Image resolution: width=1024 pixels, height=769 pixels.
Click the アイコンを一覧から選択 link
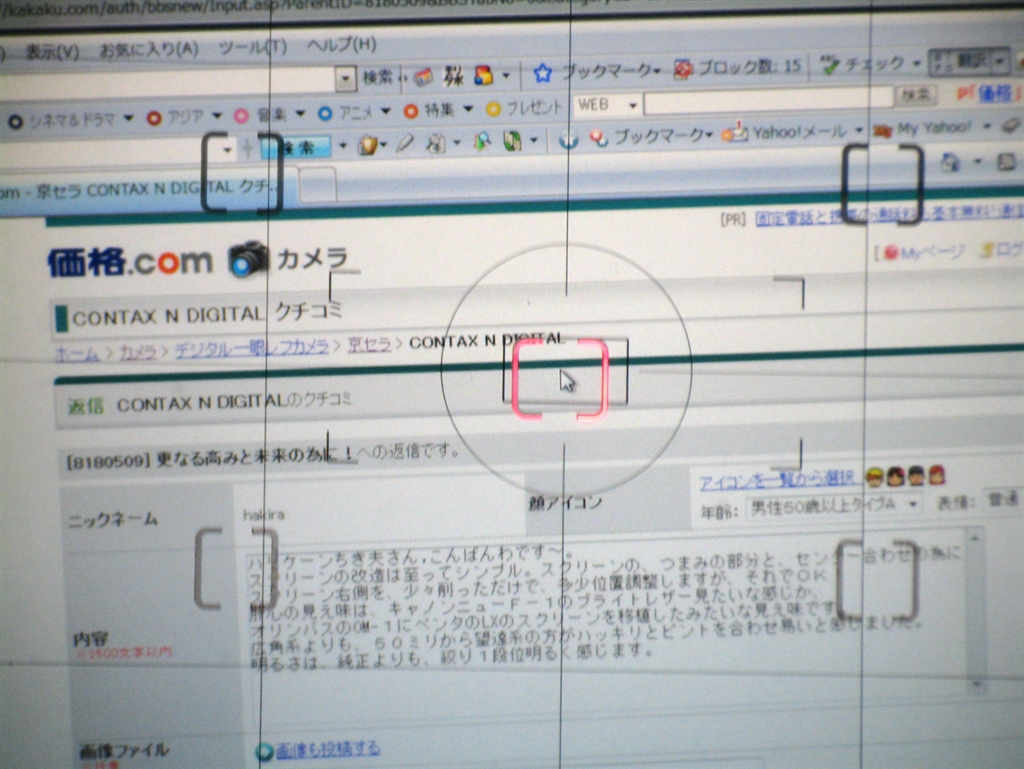(776, 481)
